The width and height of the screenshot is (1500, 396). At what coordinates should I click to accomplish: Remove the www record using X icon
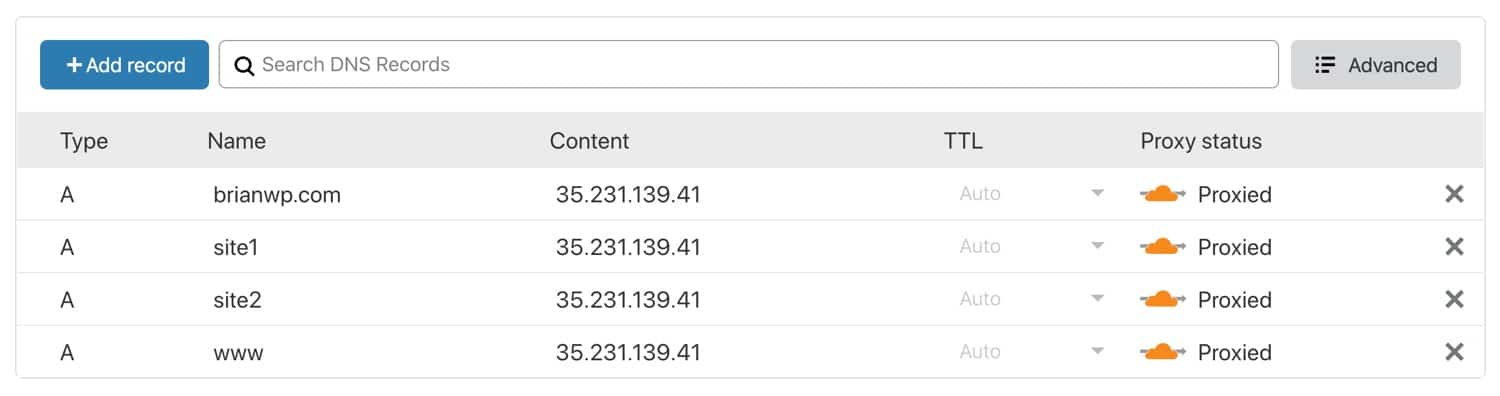coord(1454,352)
